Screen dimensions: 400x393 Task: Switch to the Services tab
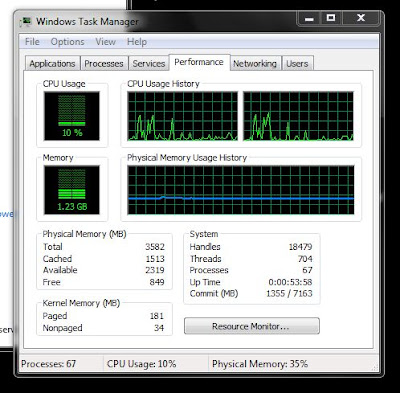pos(149,63)
